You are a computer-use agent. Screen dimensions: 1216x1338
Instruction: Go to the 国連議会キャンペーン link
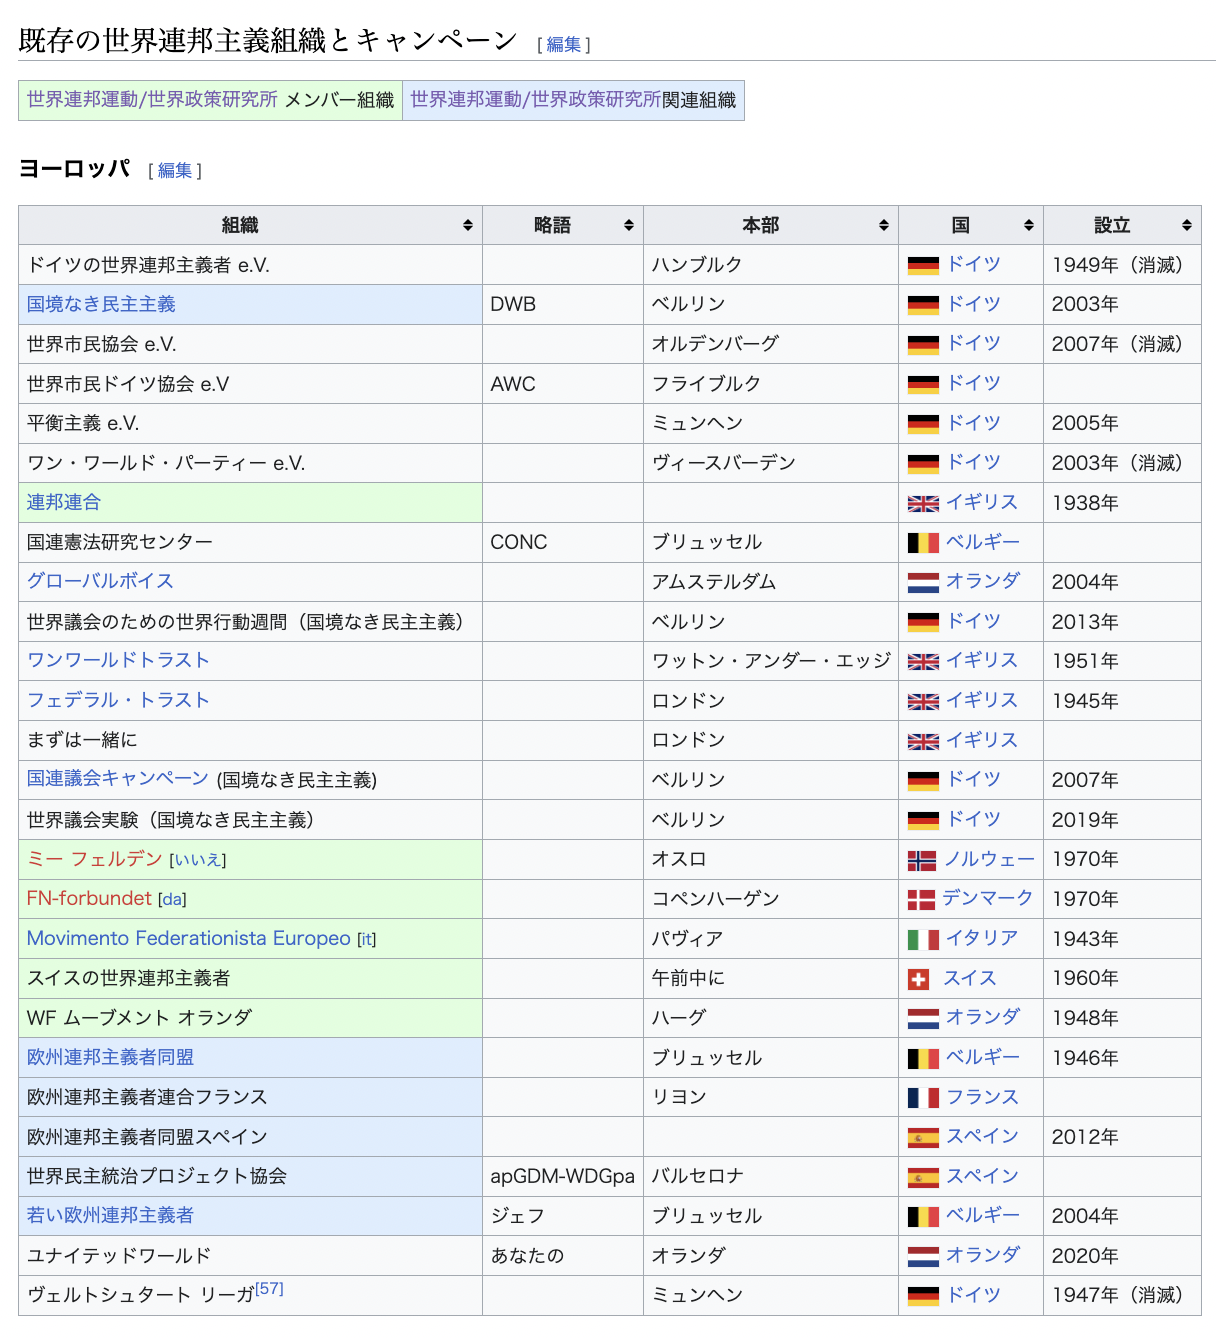[x=118, y=779]
